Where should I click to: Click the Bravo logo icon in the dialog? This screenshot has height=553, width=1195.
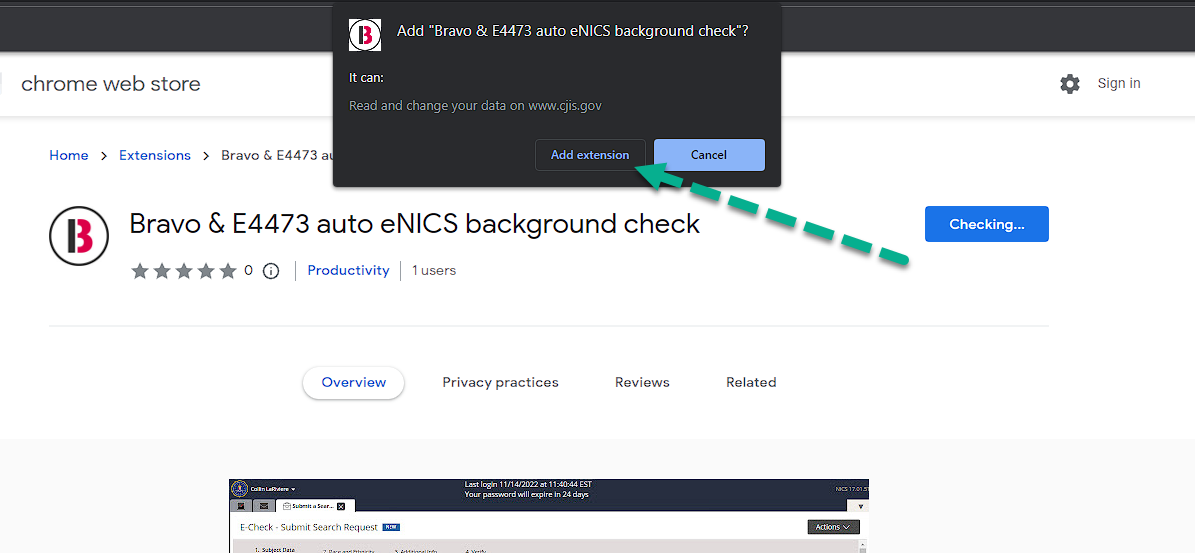pyautogui.click(x=365, y=35)
